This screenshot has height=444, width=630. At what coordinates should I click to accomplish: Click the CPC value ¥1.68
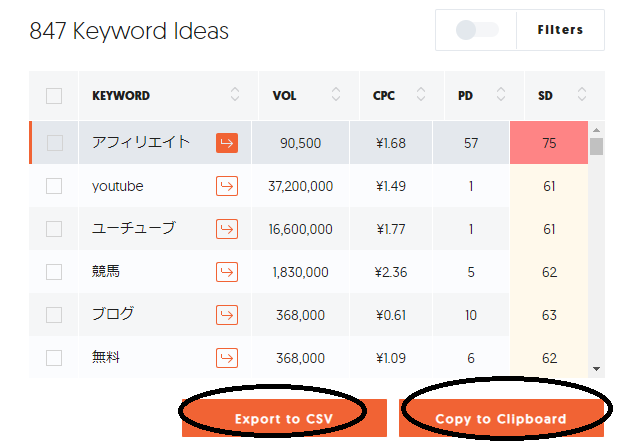click(x=391, y=143)
